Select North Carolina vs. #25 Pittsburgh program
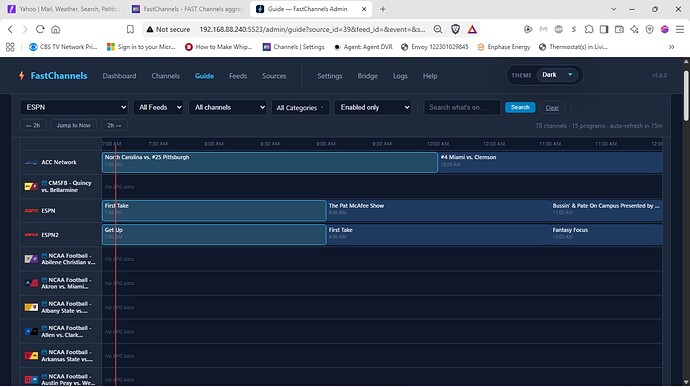 270,162
